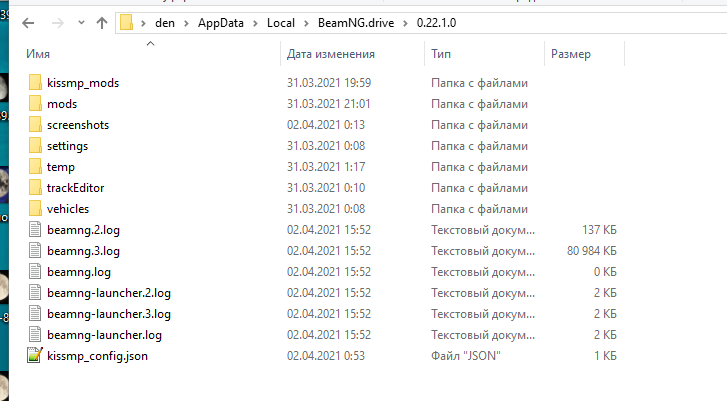Select beamng.3.log file icon
Viewport: 727px width, 401px height.
coord(35,250)
